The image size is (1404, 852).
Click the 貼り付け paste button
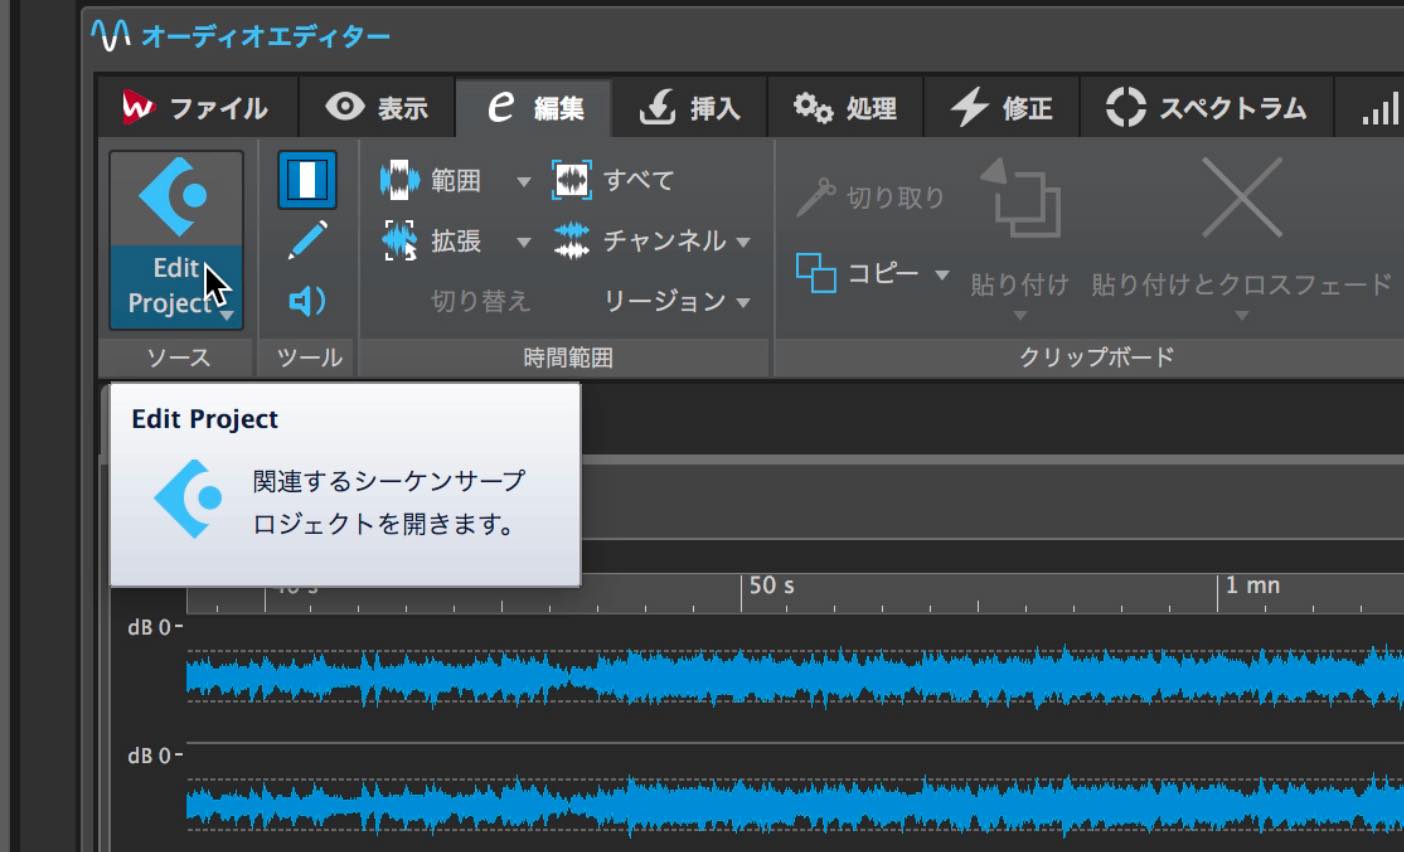tap(1020, 230)
